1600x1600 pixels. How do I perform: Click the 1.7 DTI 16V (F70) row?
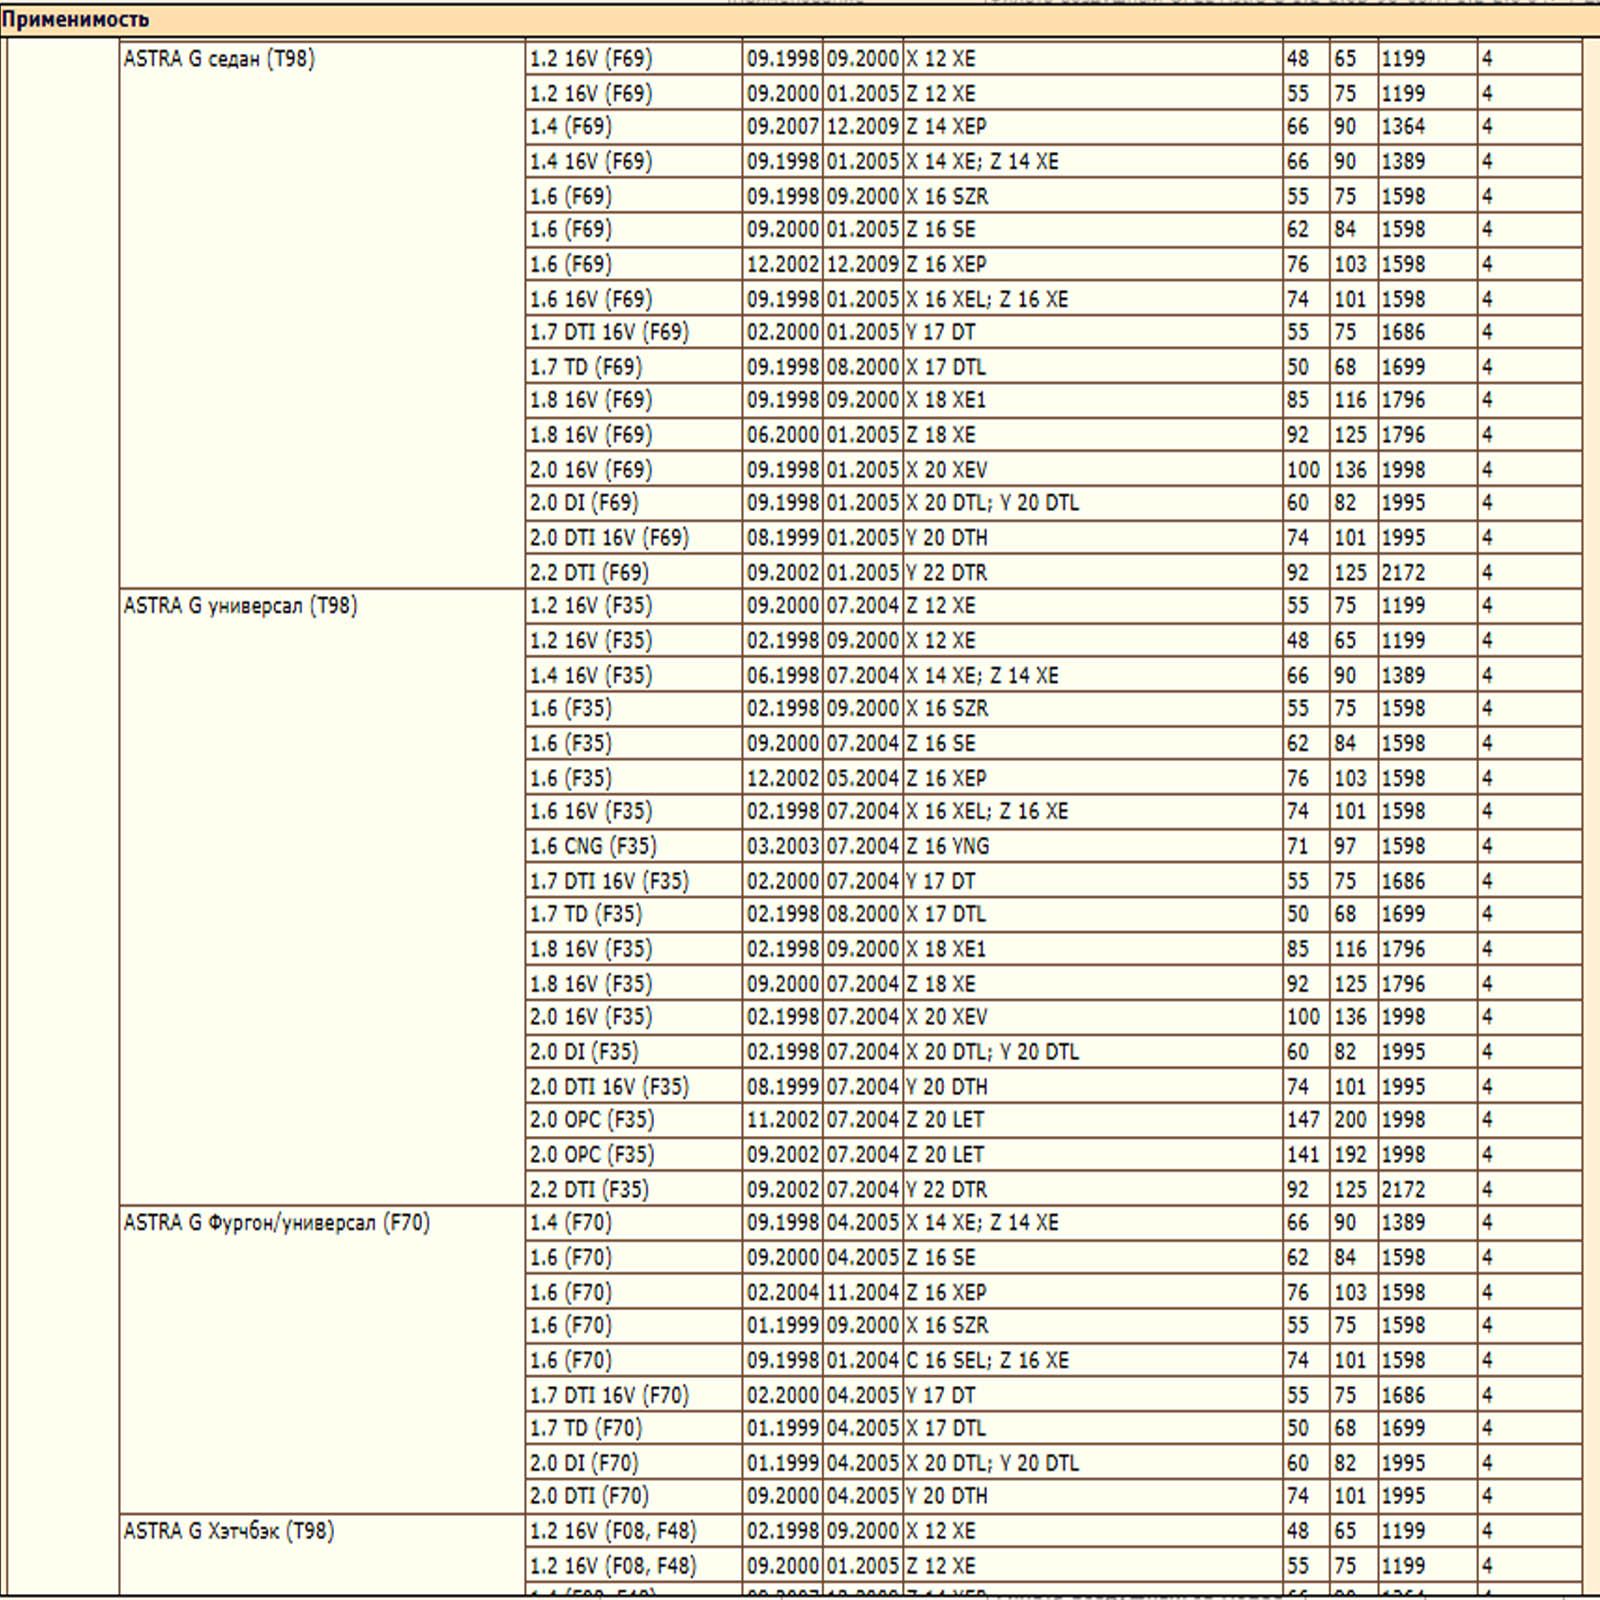pos(609,1395)
